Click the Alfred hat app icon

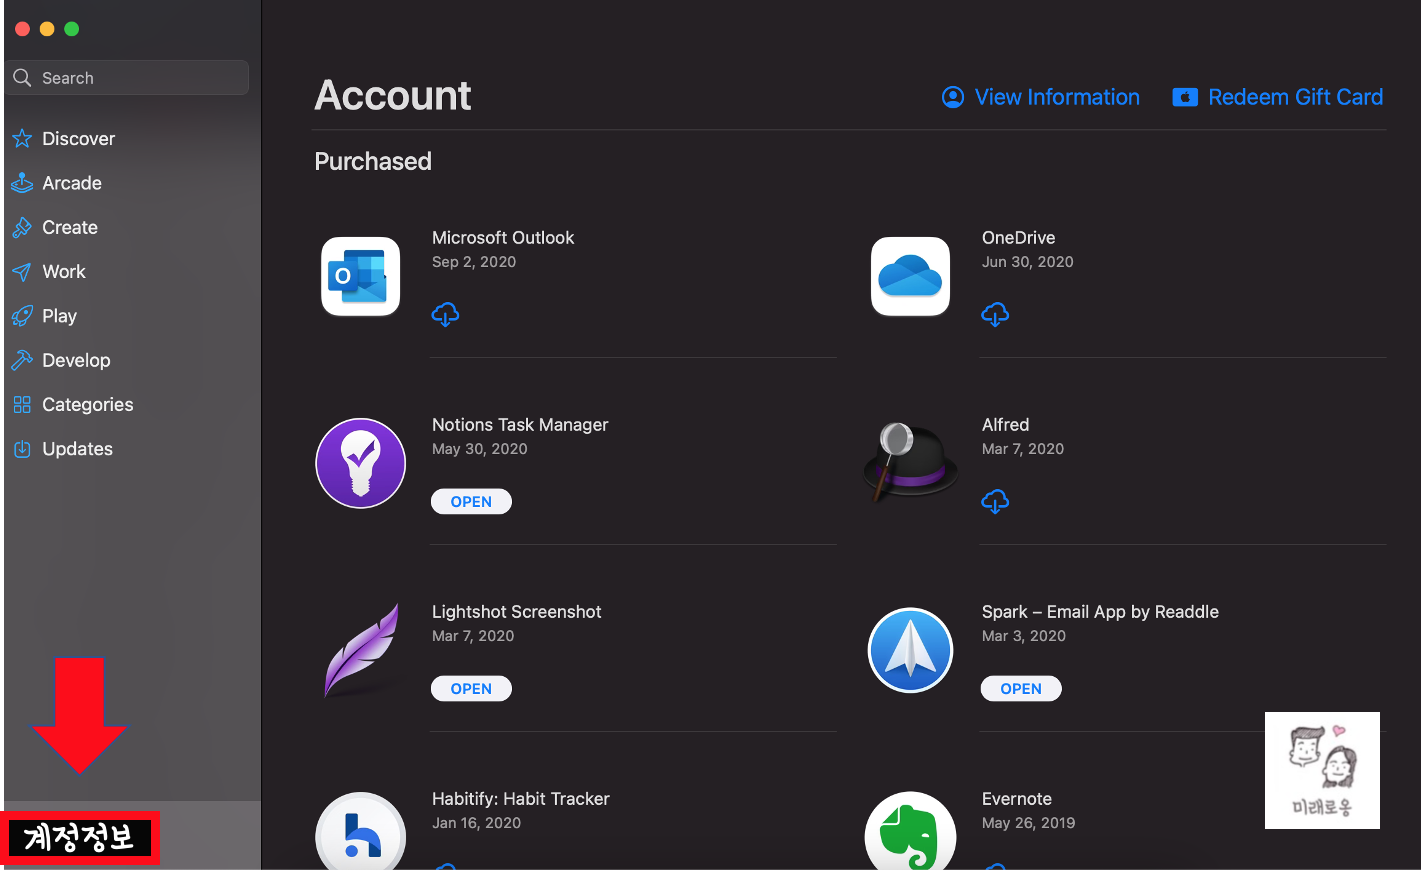coord(910,463)
